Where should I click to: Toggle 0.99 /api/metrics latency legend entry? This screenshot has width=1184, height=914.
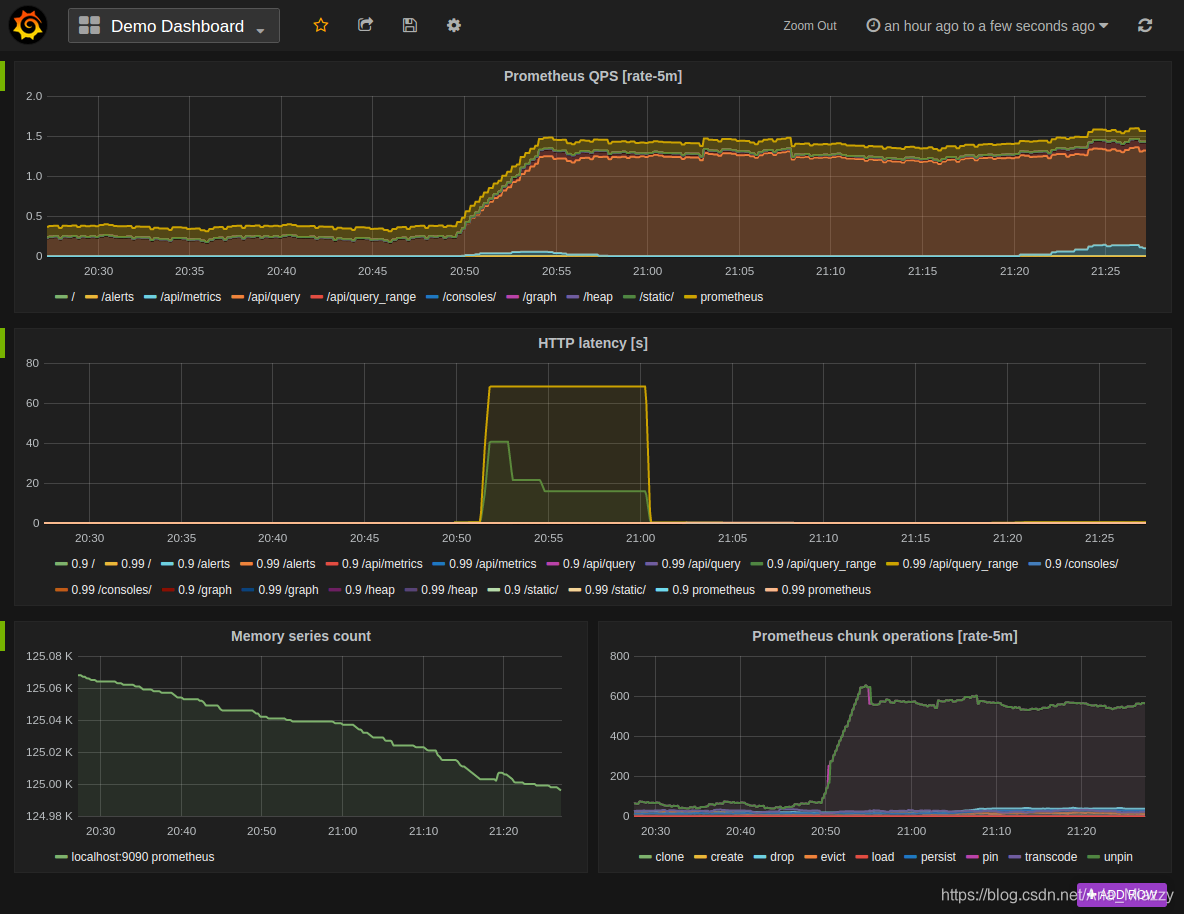click(x=485, y=564)
